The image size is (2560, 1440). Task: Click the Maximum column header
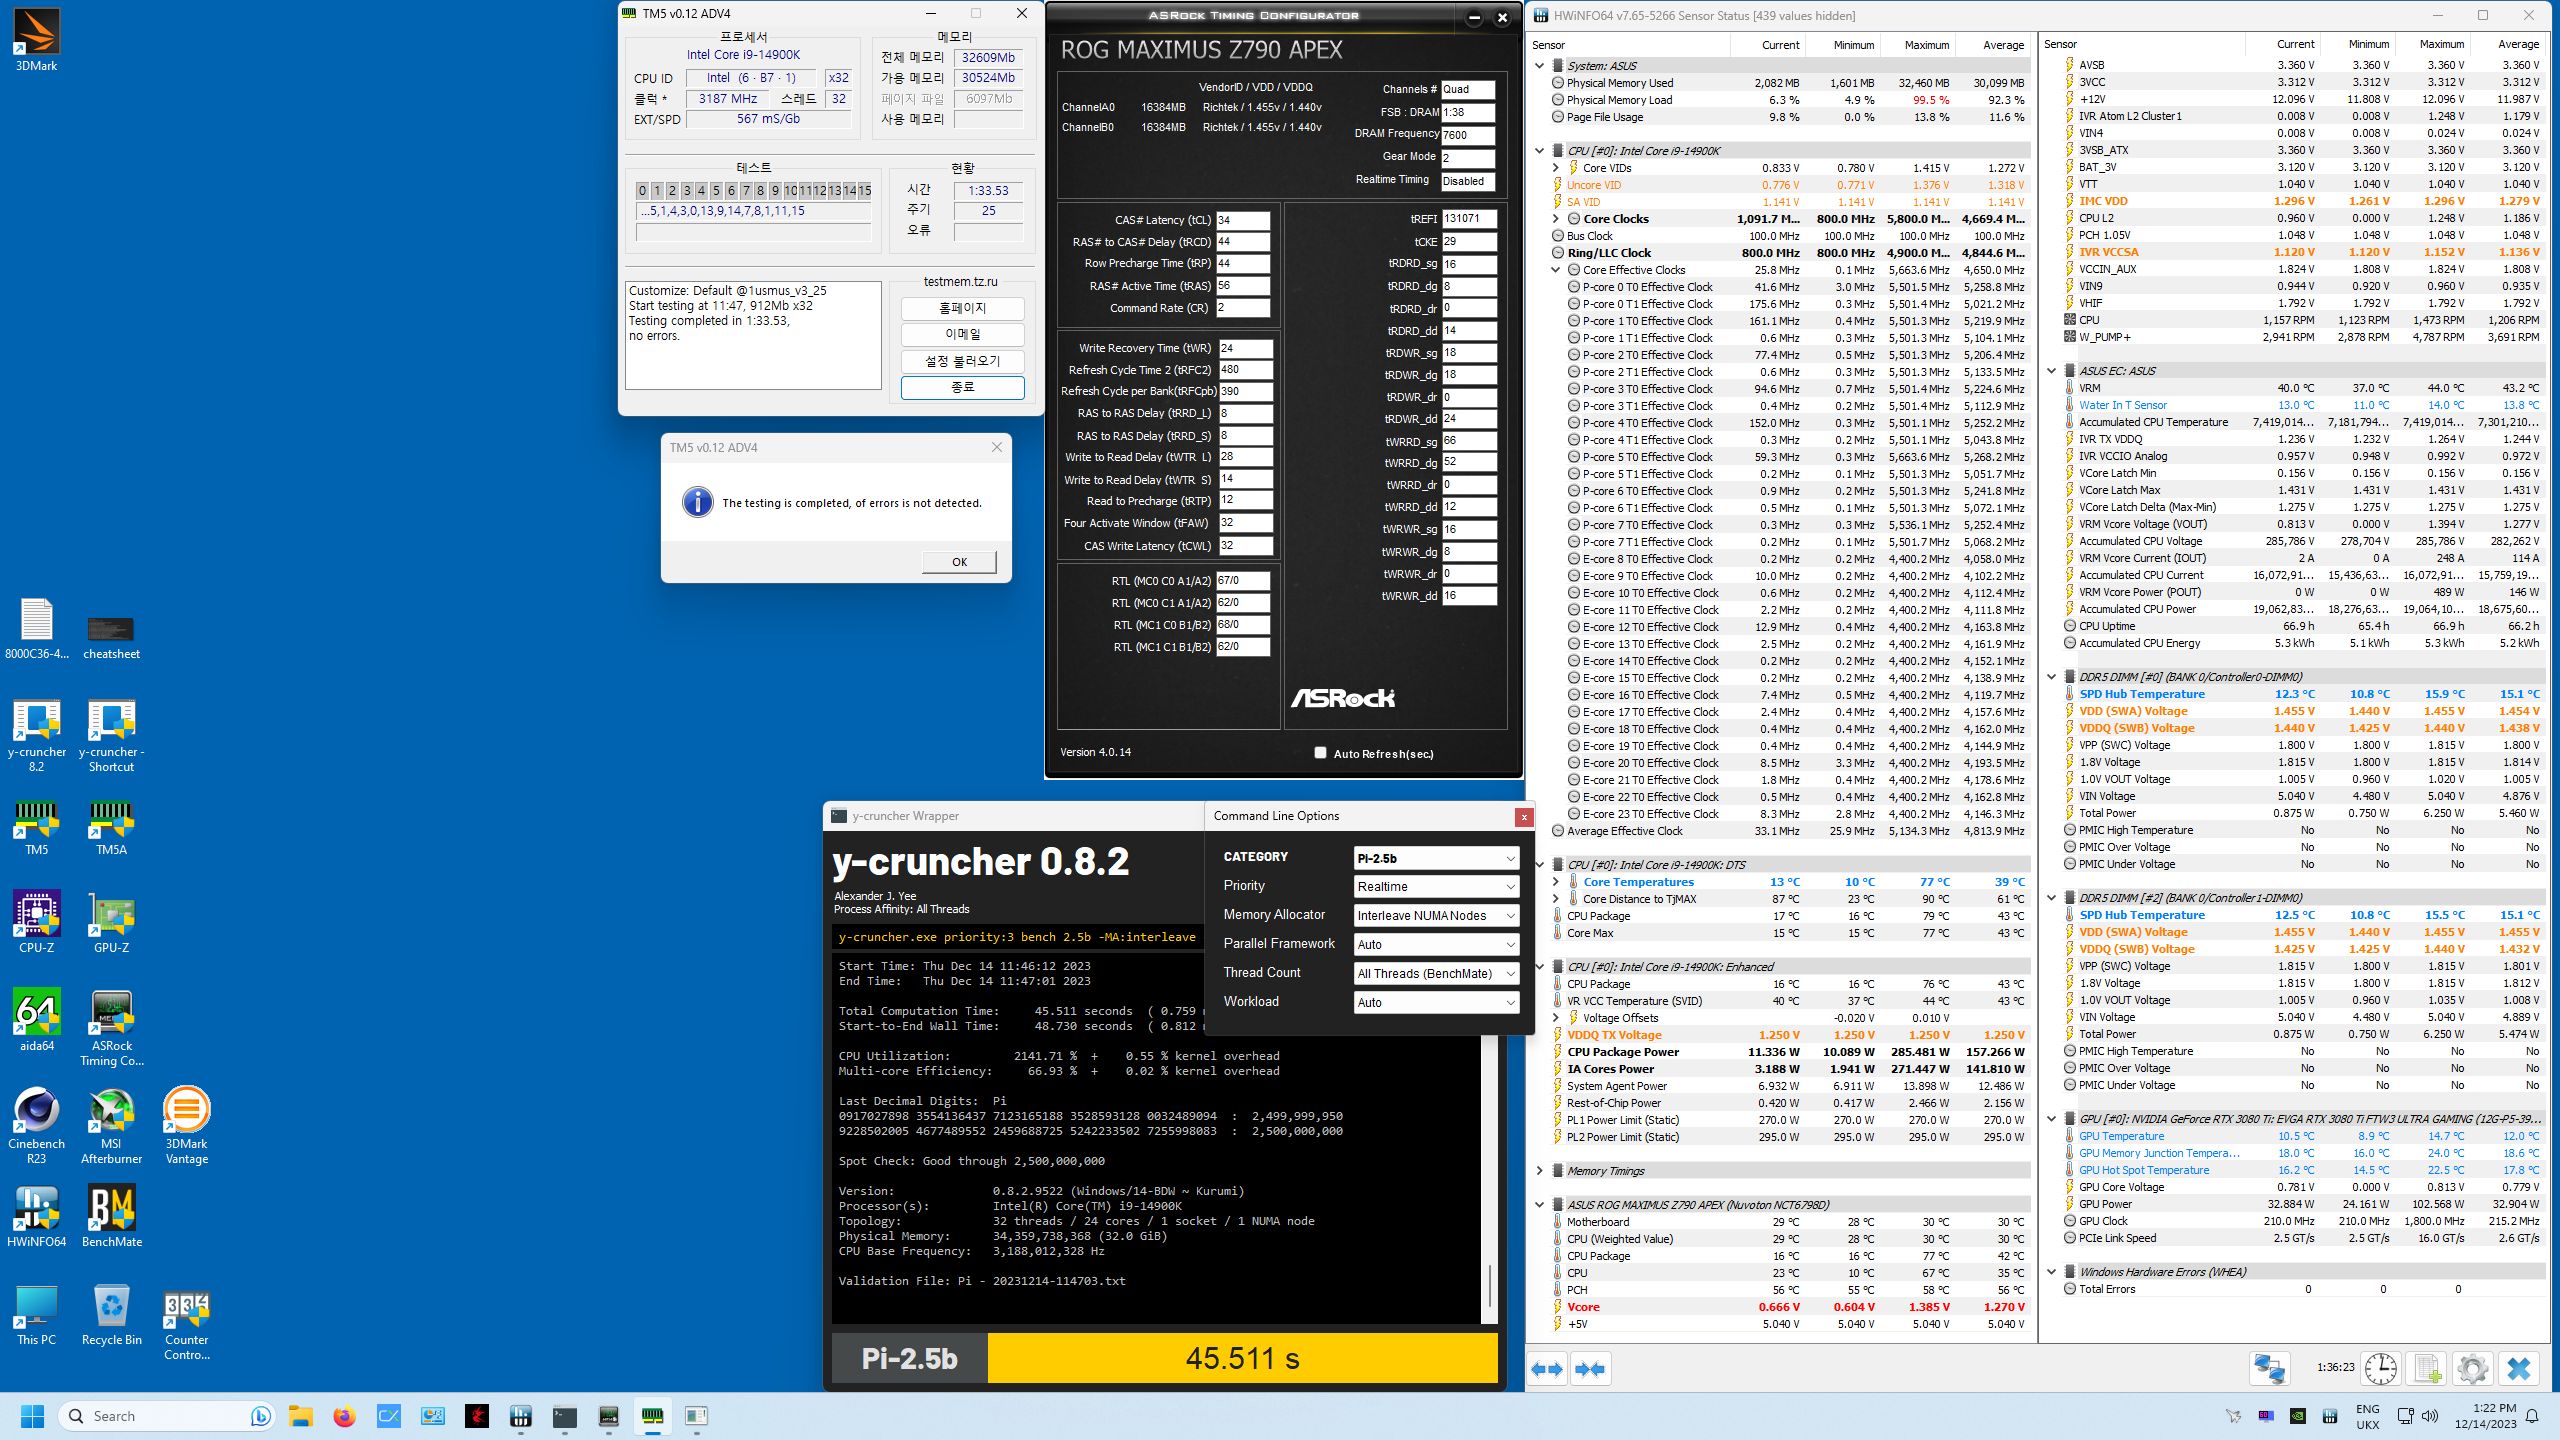point(1925,45)
